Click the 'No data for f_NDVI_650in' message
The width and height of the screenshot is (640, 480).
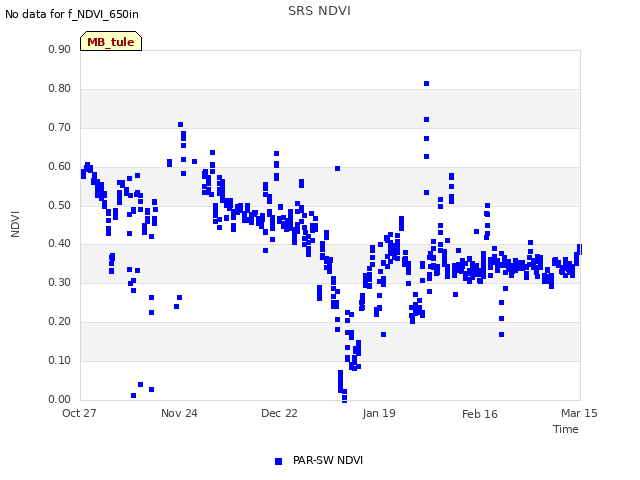pyautogui.click(x=72, y=14)
